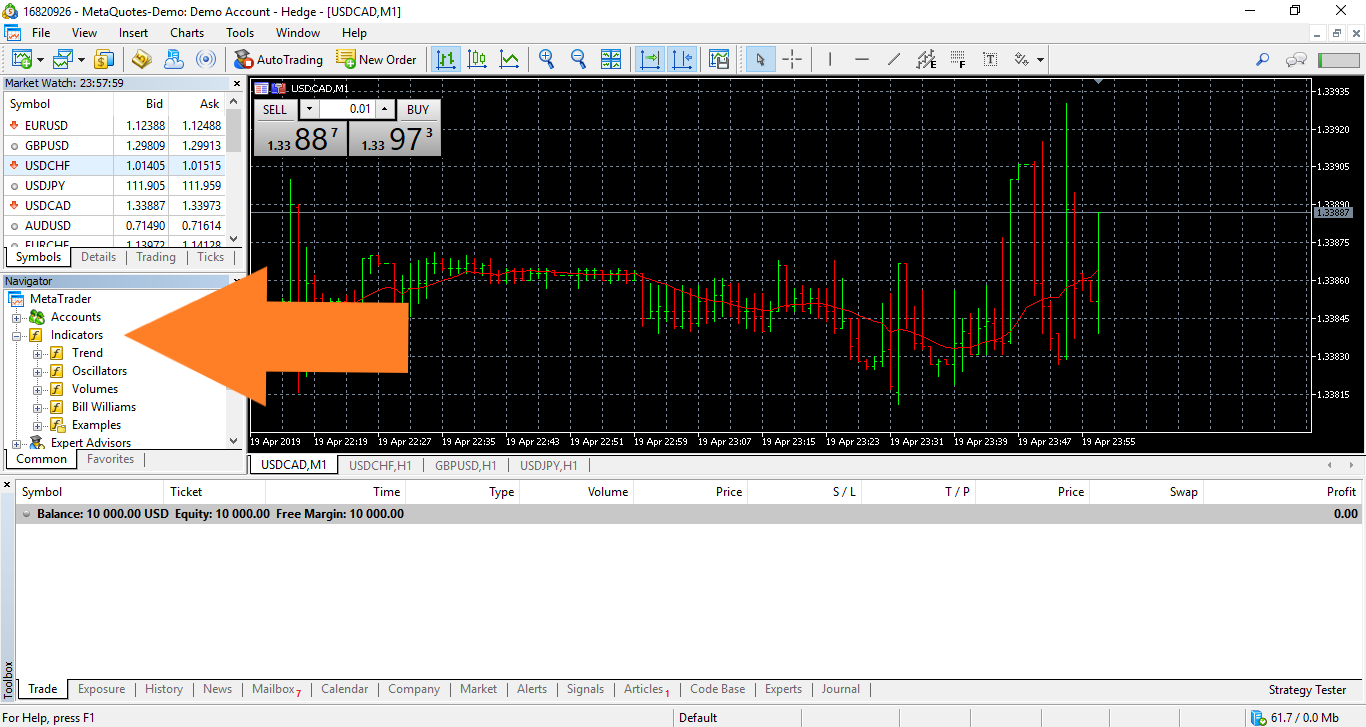Select the Fibonacci retracement tool
The width and height of the screenshot is (1366, 727).
pos(958,59)
